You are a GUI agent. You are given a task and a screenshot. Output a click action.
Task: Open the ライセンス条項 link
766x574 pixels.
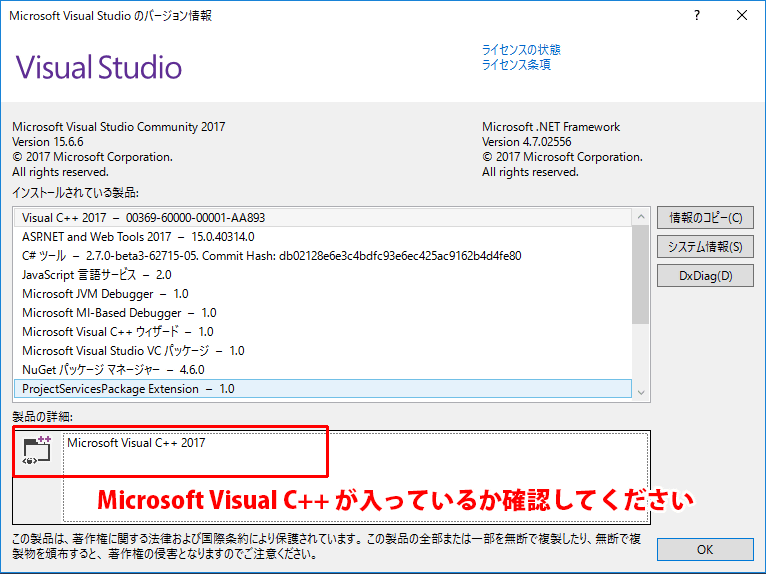[x=516, y=64]
